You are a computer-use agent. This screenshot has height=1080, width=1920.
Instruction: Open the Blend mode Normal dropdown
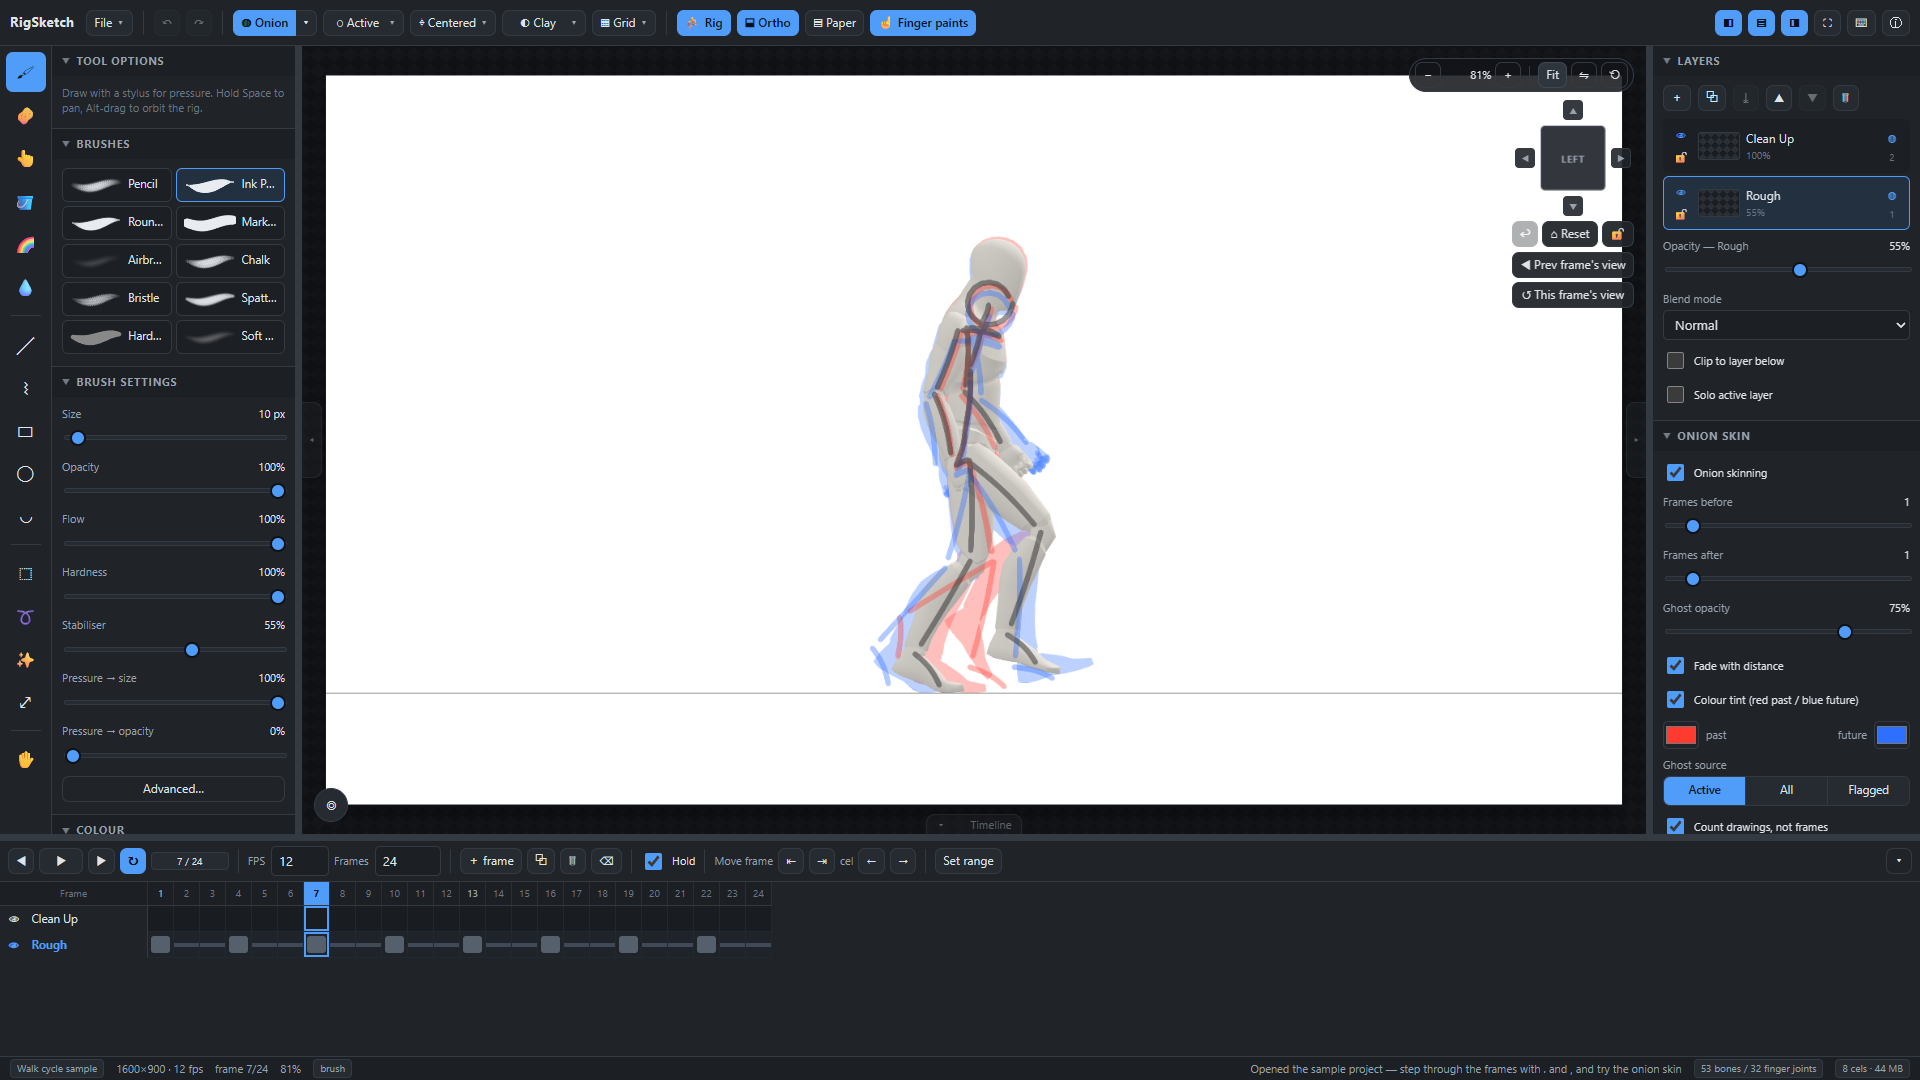(x=1786, y=326)
